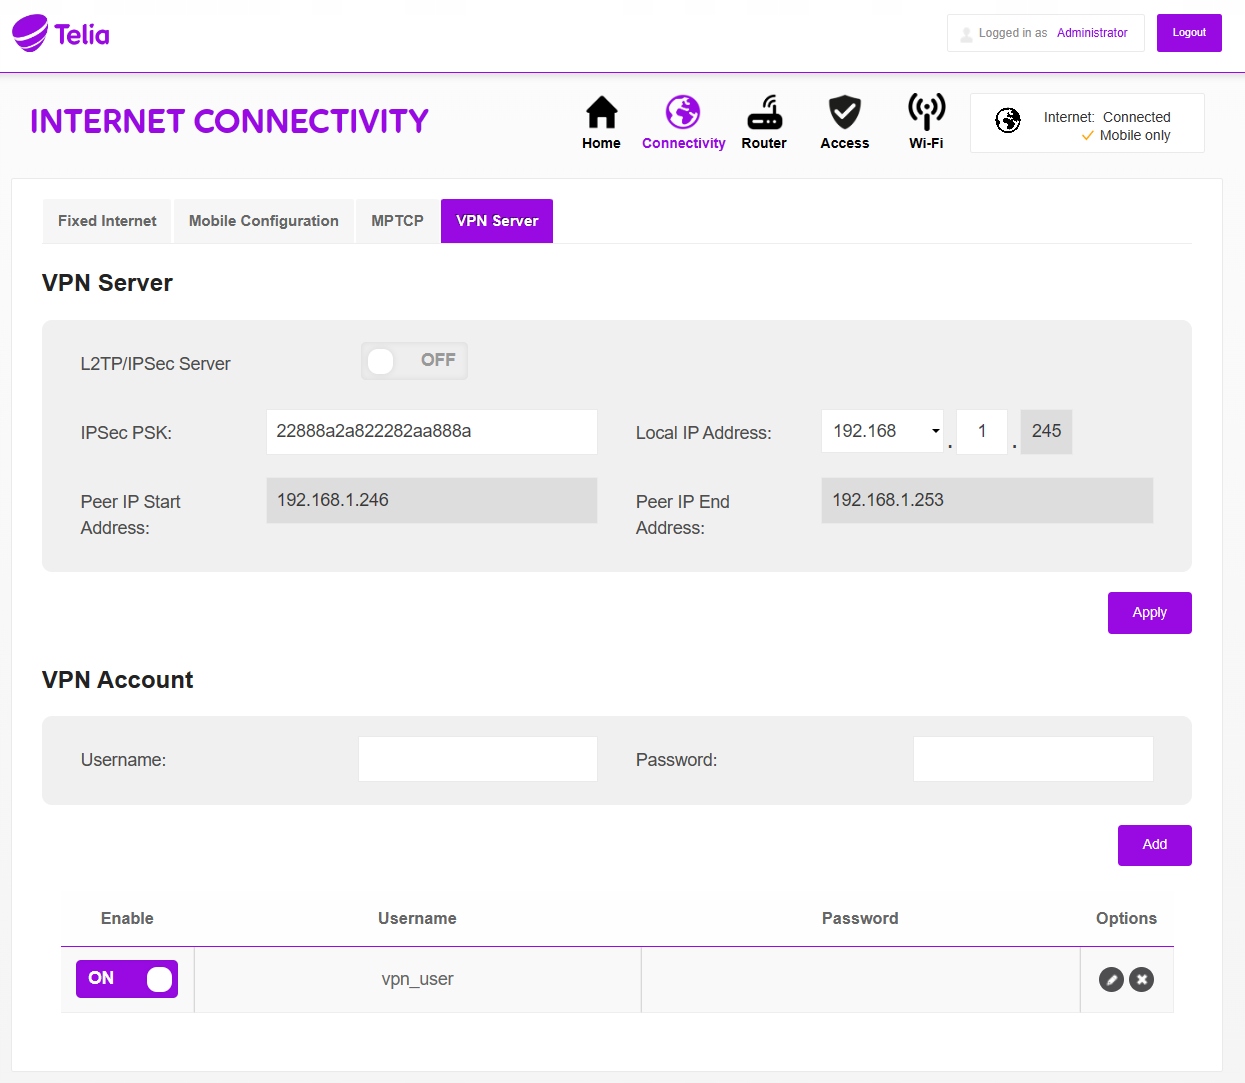Screen dimensions: 1245x1083
Task: Click the Logout button
Action: coord(1189,33)
